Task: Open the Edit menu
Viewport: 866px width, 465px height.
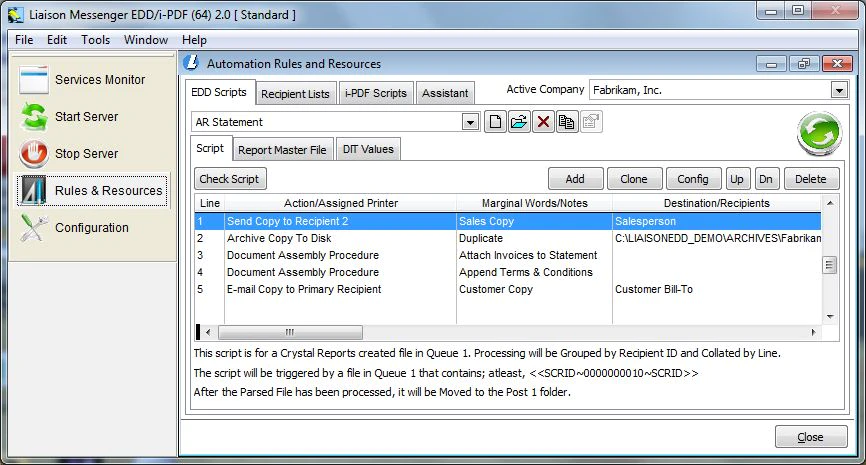Action: click(57, 40)
